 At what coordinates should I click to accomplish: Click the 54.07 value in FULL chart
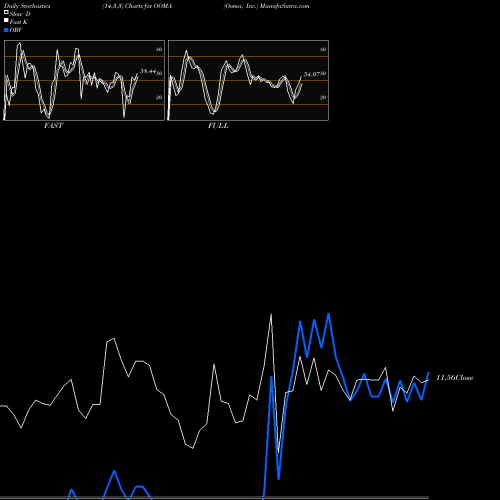[312, 74]
